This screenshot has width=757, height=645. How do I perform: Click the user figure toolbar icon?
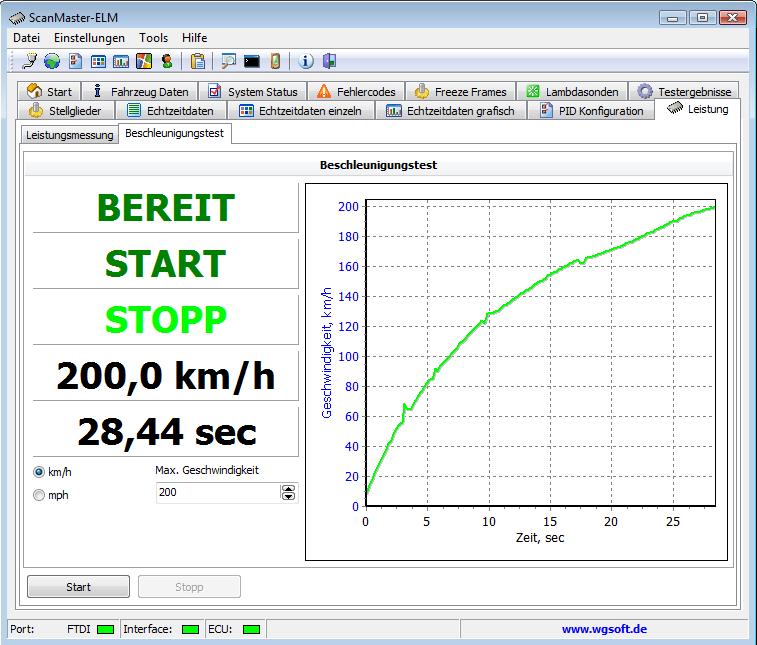pos(166,61)
